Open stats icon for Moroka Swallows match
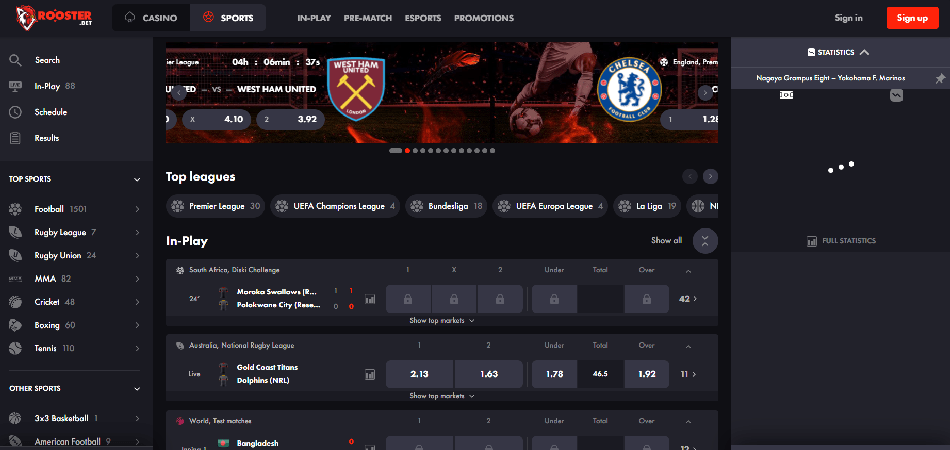Screen dimensions: 950x450 [370, 299]
